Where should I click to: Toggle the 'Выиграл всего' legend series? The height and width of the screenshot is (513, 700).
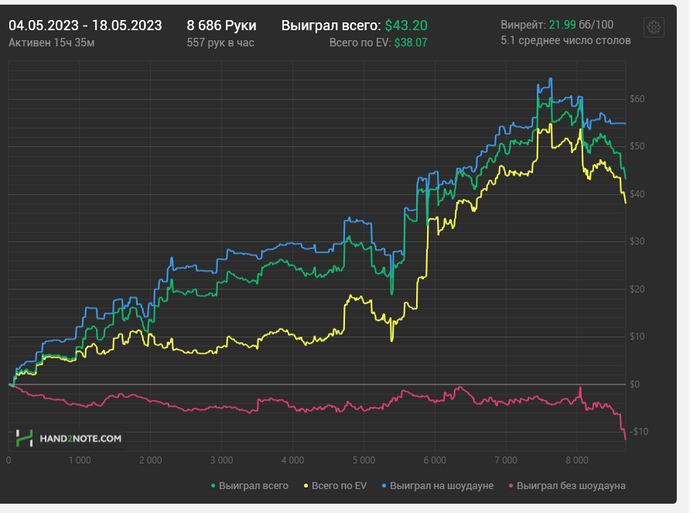250,486
